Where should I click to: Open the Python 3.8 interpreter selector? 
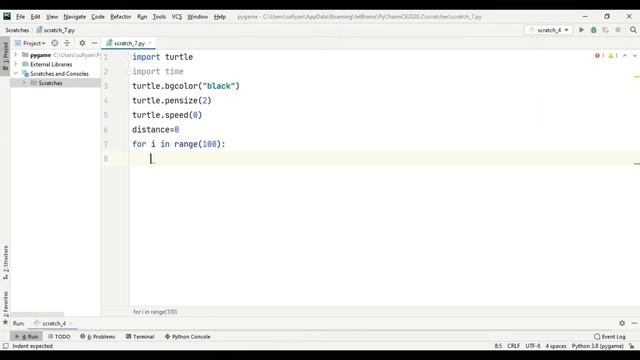coord(598,346)
